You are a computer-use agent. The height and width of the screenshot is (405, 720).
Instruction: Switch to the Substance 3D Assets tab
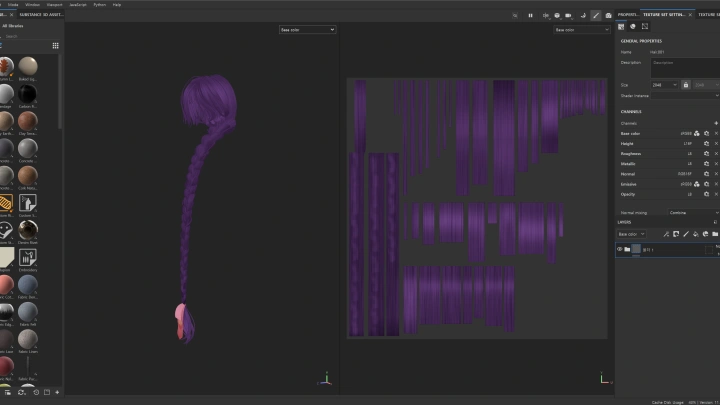tap(41, 15)
